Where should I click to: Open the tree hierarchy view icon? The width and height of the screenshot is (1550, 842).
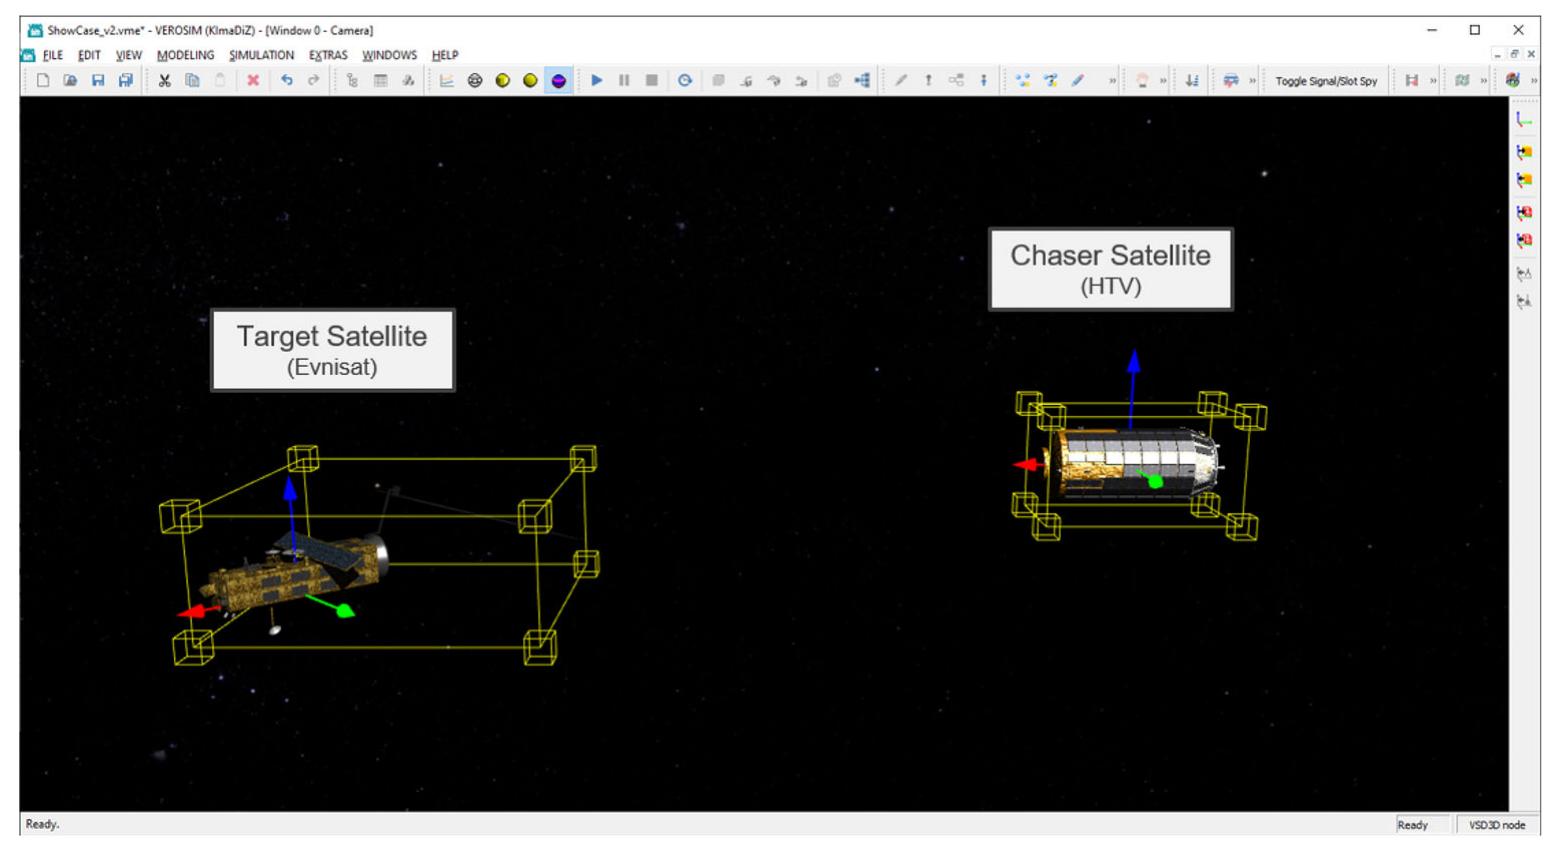tap(352, 80)
